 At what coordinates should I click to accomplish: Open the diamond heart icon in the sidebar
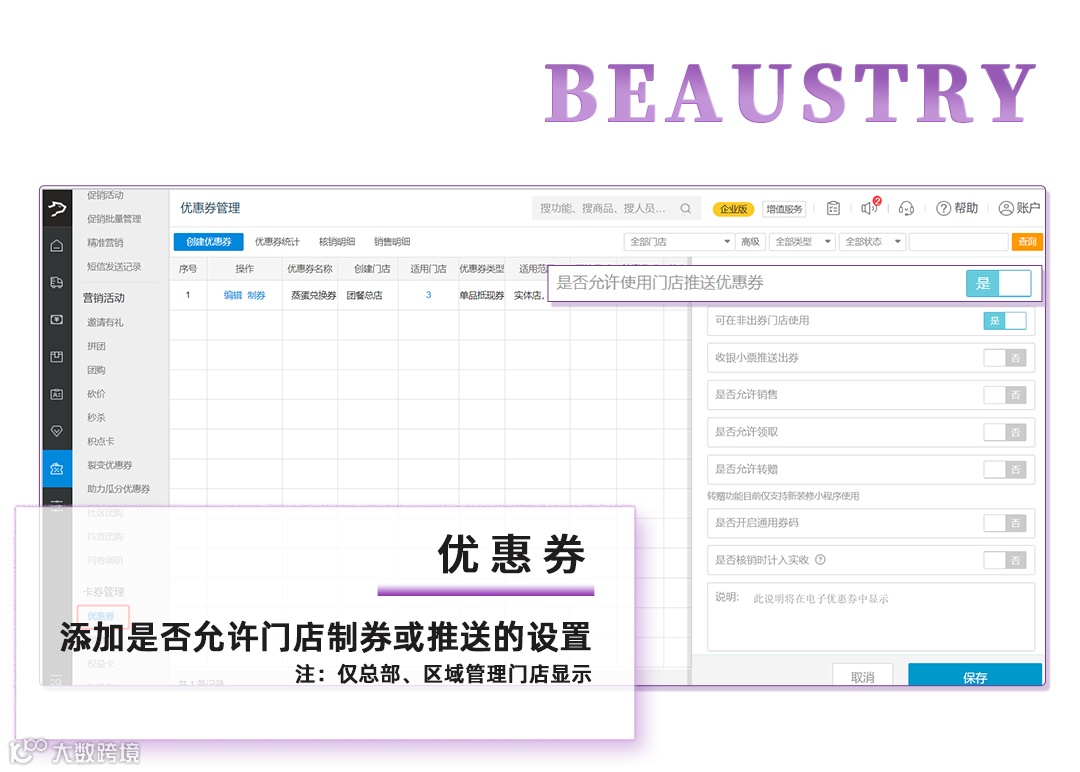tap(57, 431)
